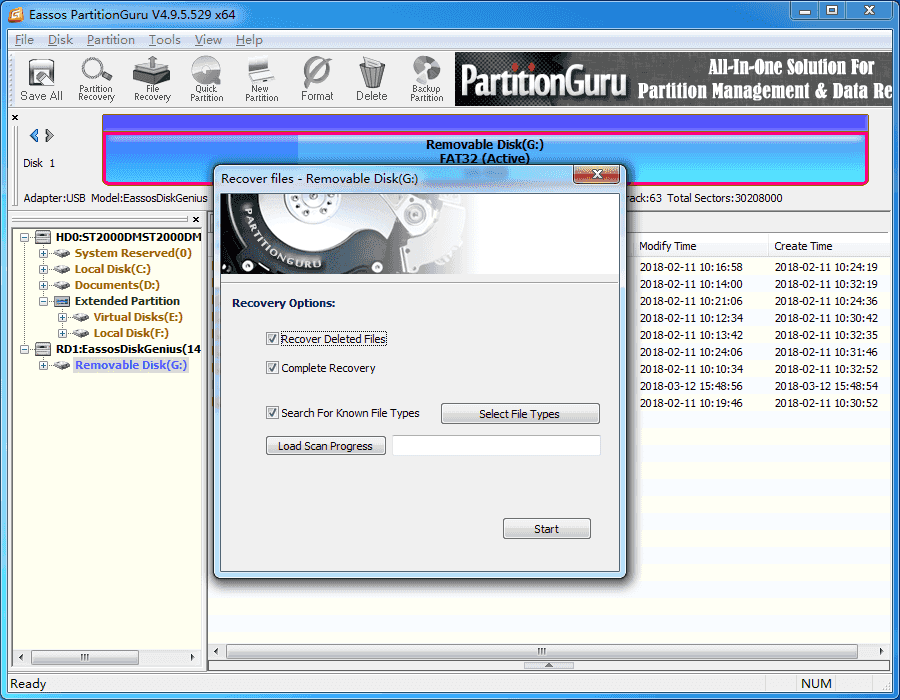The height and width of the screenshot is (700, 900).
Task: Click the tree panel horizontal scrollbar thumb
Action: point(84,657)
